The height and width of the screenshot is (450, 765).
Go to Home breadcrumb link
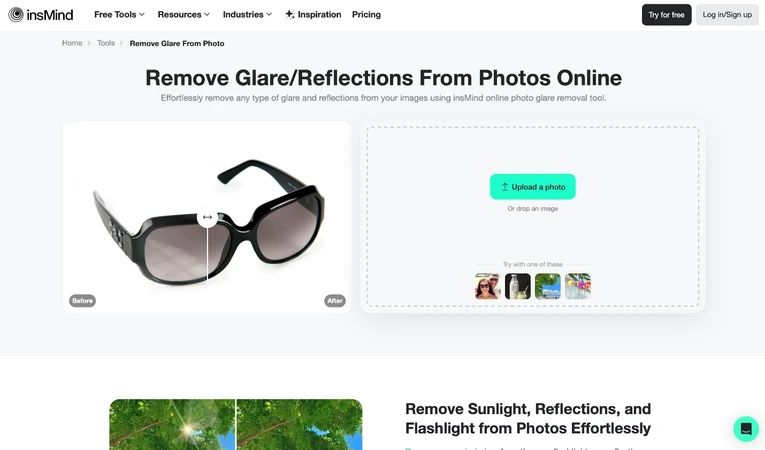[72, 43]
